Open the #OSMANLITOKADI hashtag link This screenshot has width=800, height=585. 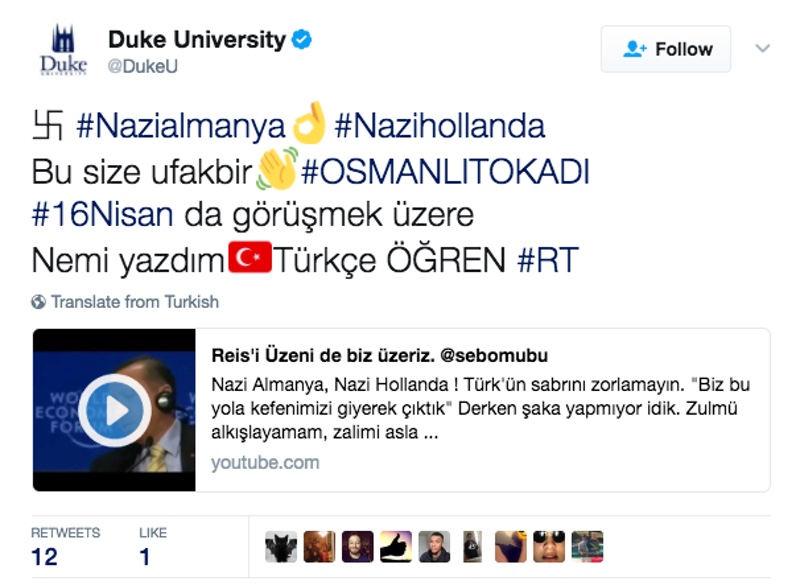tap(445, 171)
